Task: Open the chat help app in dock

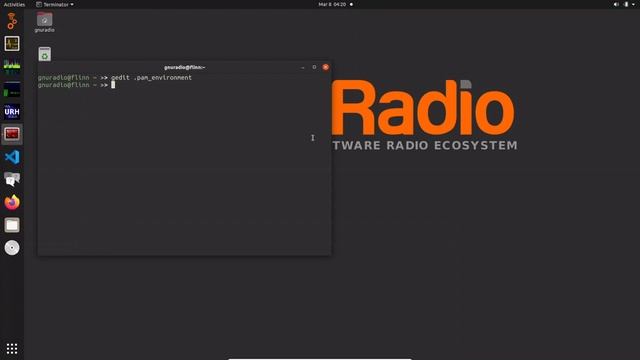Action: [12, 180]
